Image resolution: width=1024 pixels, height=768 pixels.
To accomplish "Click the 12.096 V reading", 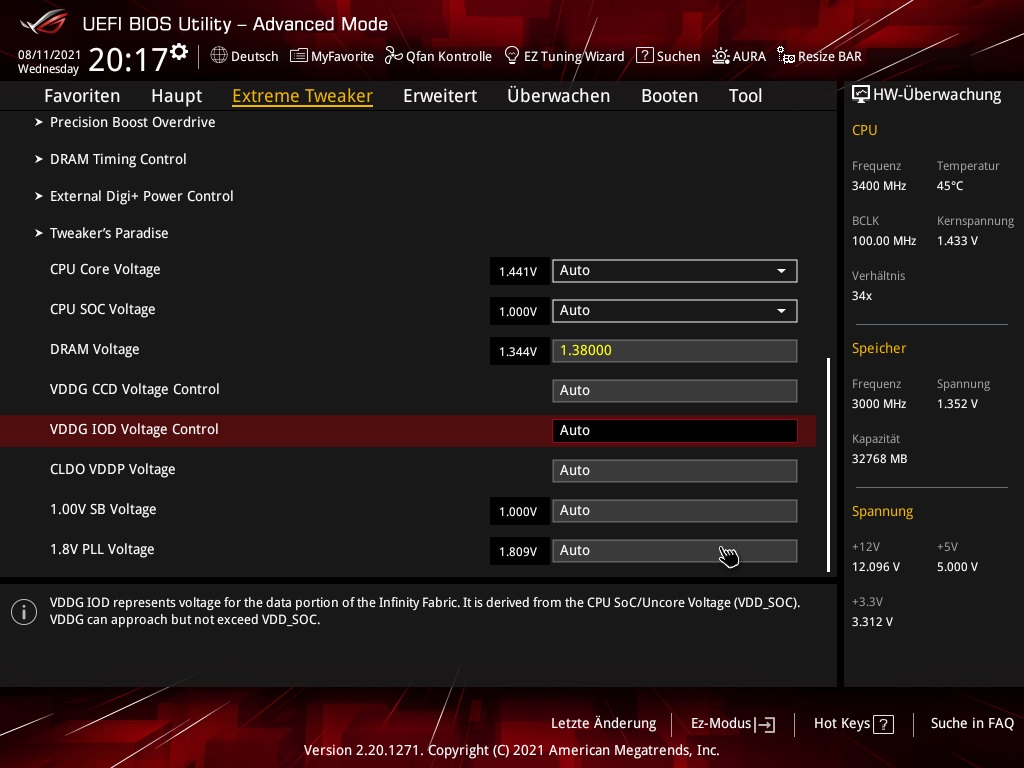I will click(x=876, y=567).
